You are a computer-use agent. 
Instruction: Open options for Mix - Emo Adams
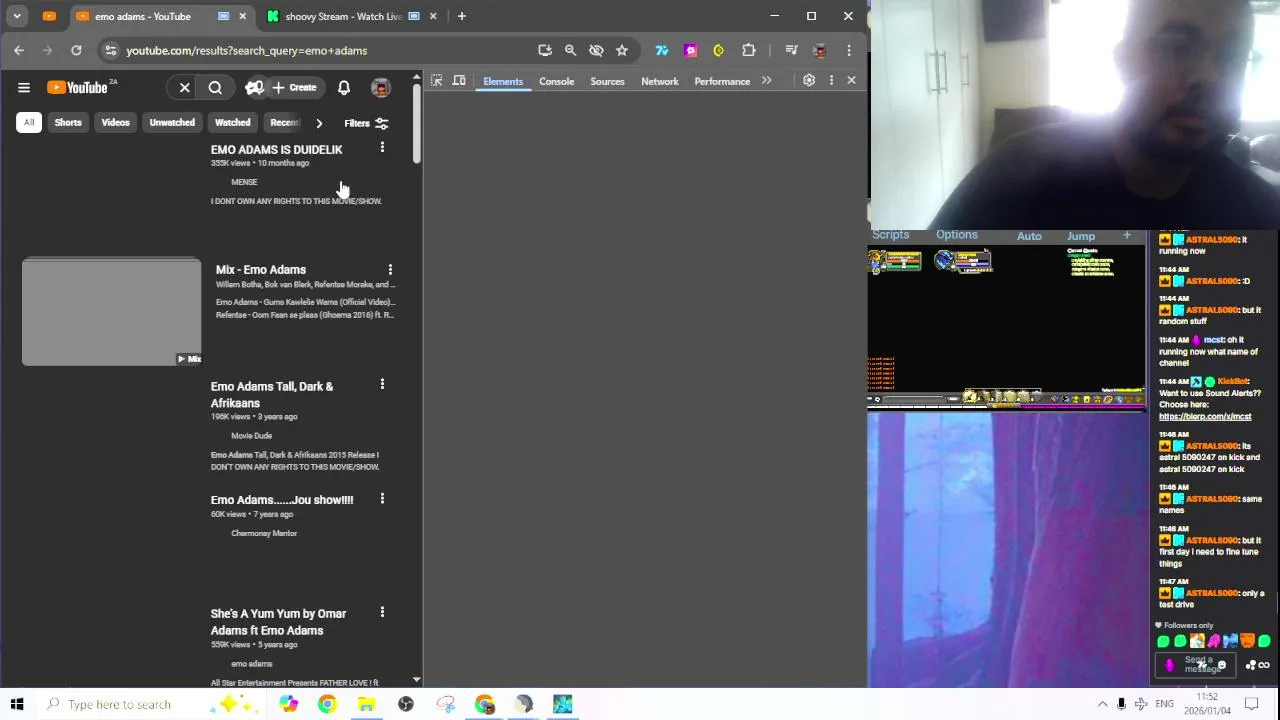click(390, 270)
